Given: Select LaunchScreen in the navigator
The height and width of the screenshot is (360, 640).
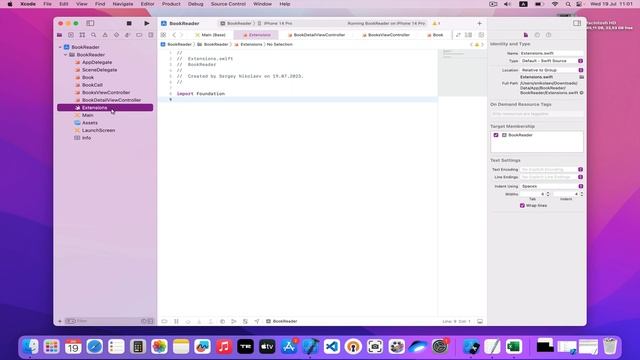Looking at the screenshot, I should [98, 130].
